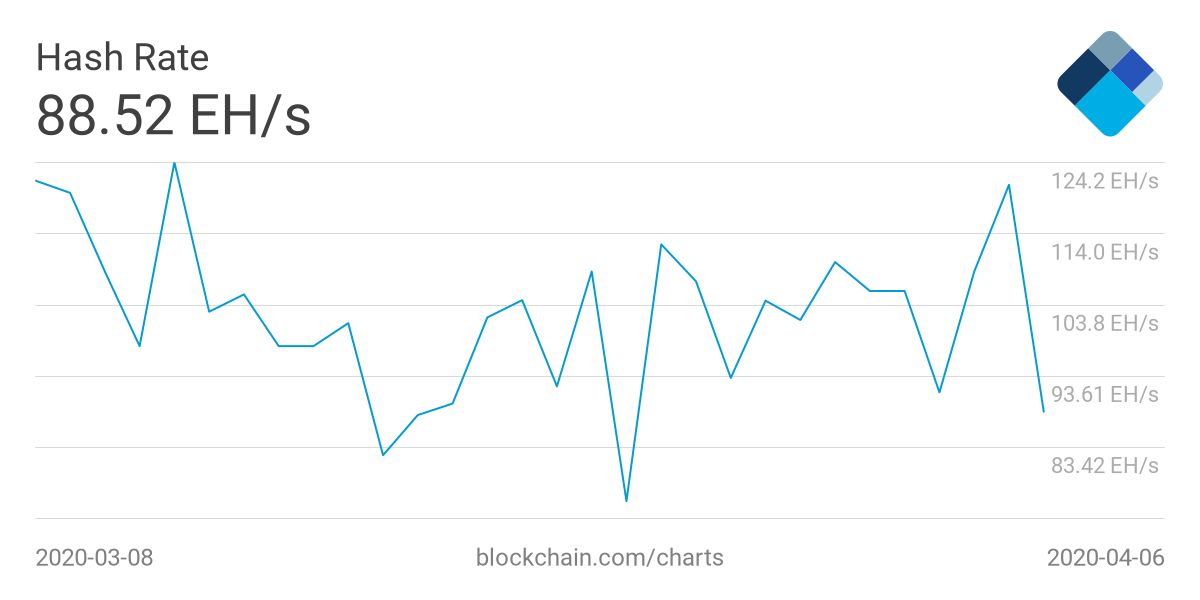Click the 2020-03-08 start date label
The width and height of the screenshot is (1200, 600).
tap(94, 557)
